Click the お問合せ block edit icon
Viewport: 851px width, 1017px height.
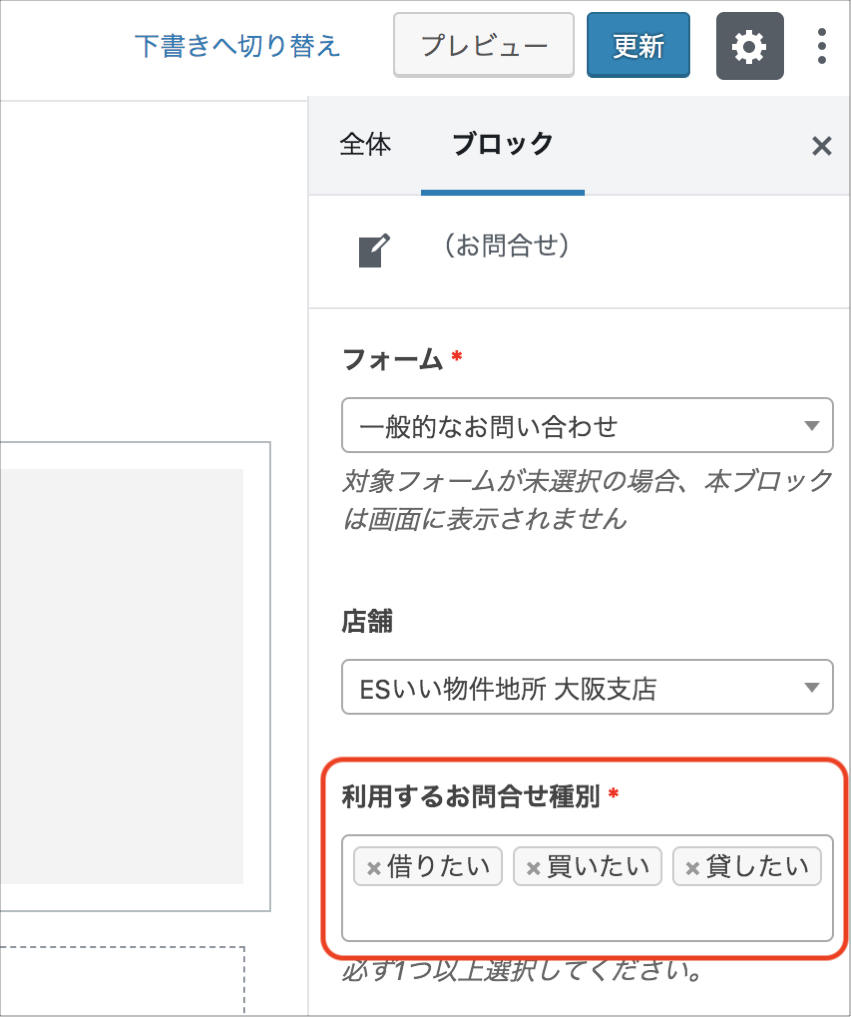point(375,250)
